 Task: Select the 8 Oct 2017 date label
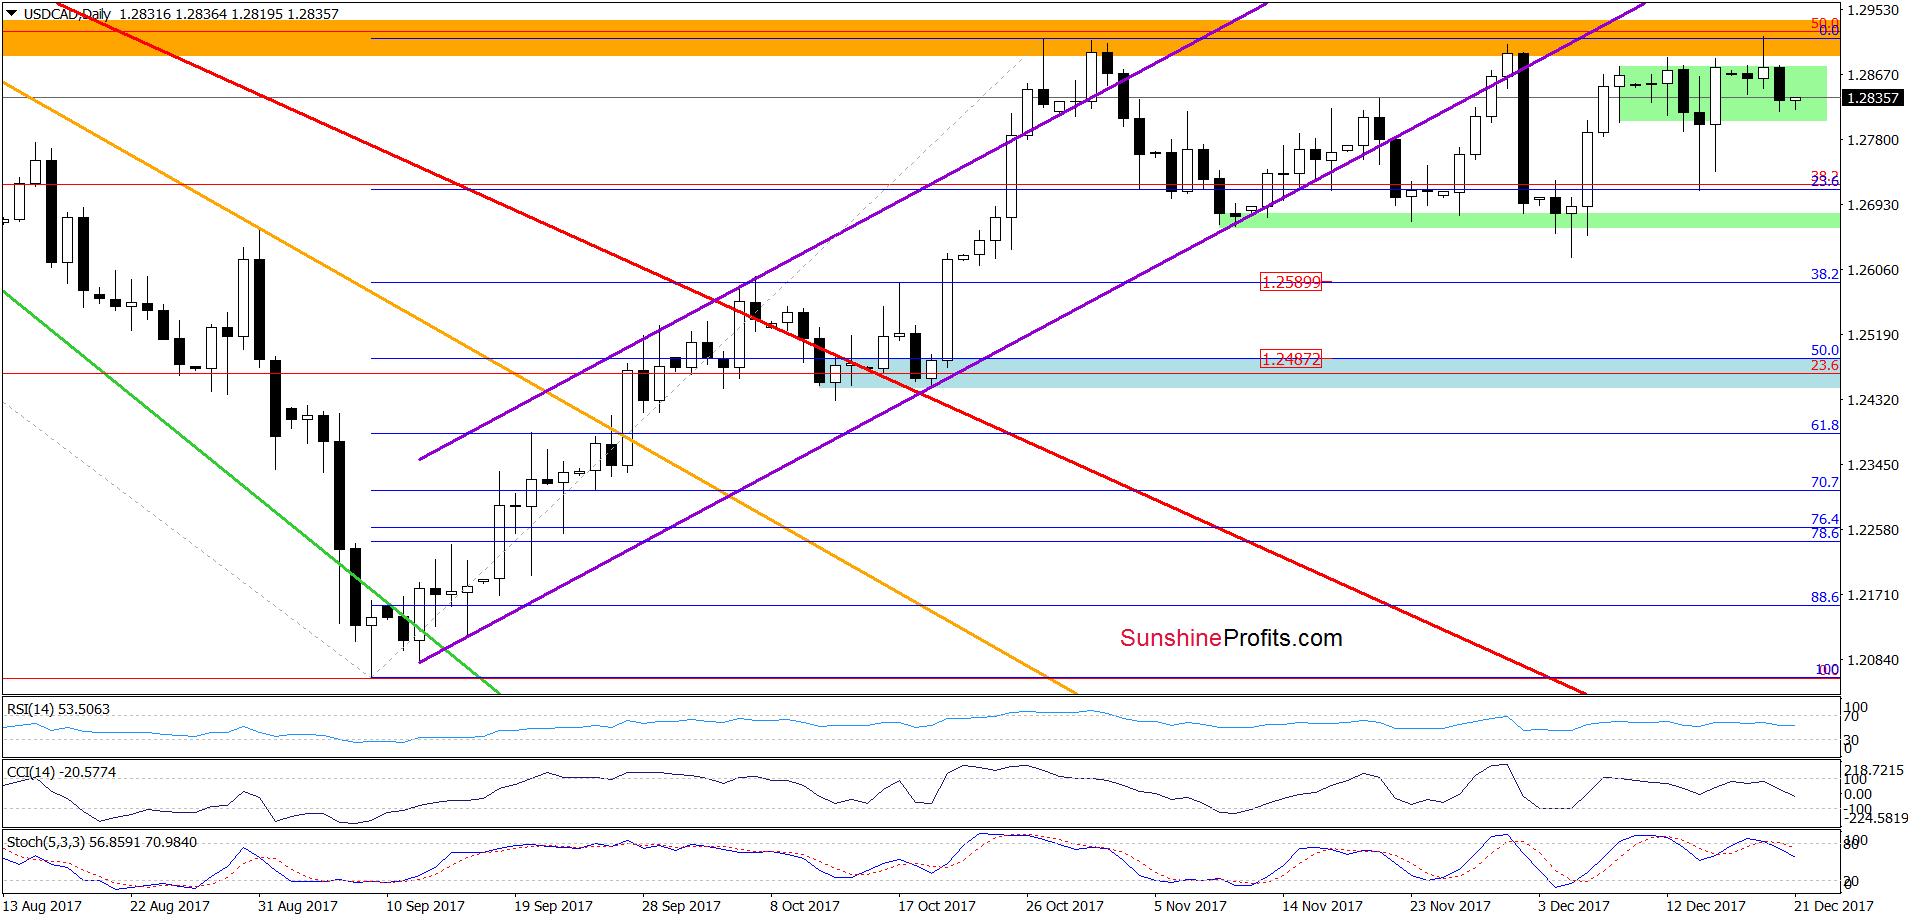coord(805,906)
